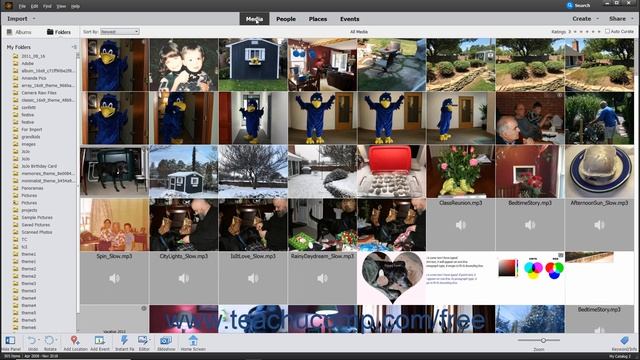Image resolution: width=640 pixels, height=360 pixels.
Task: Click the Instant Fix icon
Action: coord(124,340)
